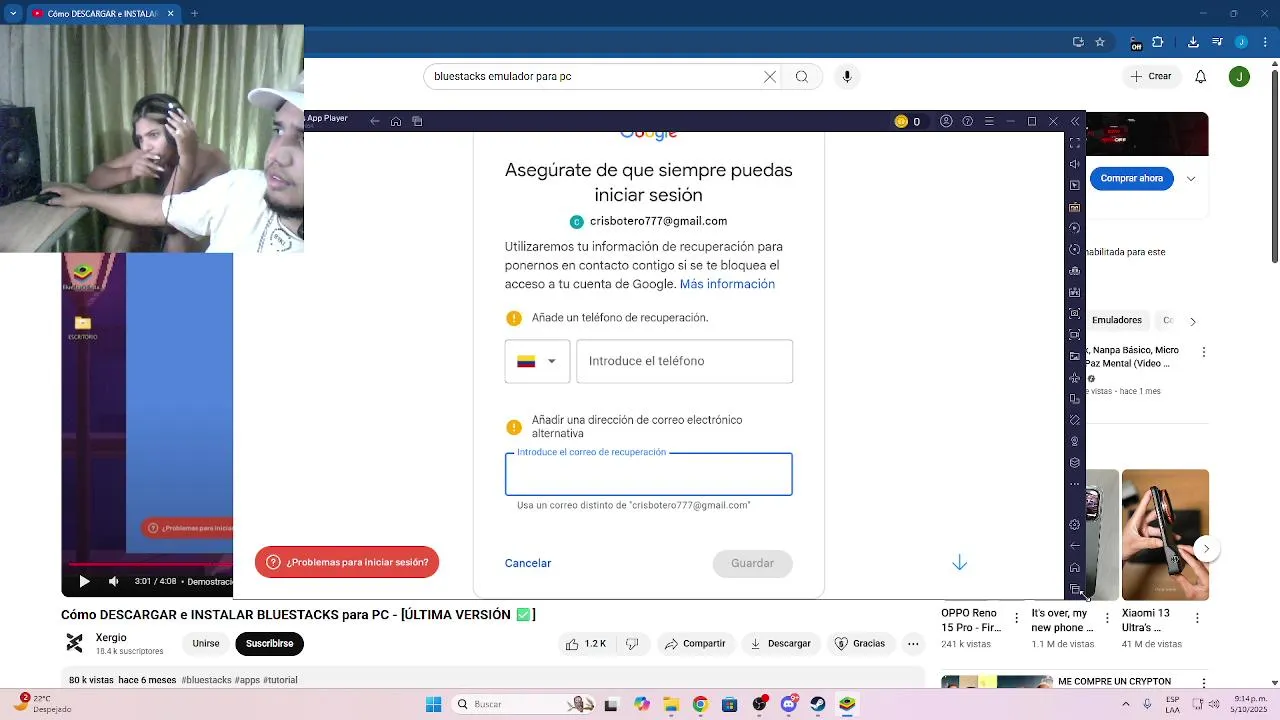Click BlueStacks set location icon
The image size is (1280, 720).
[1075, 441]
